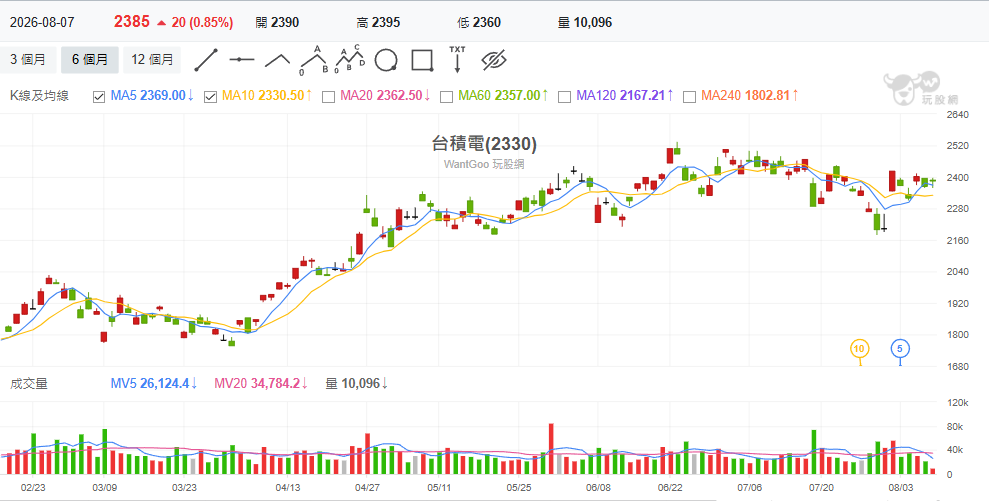Click the yellow 10 marker on chart
989x501 pixels.
click(x=859, y=348)
